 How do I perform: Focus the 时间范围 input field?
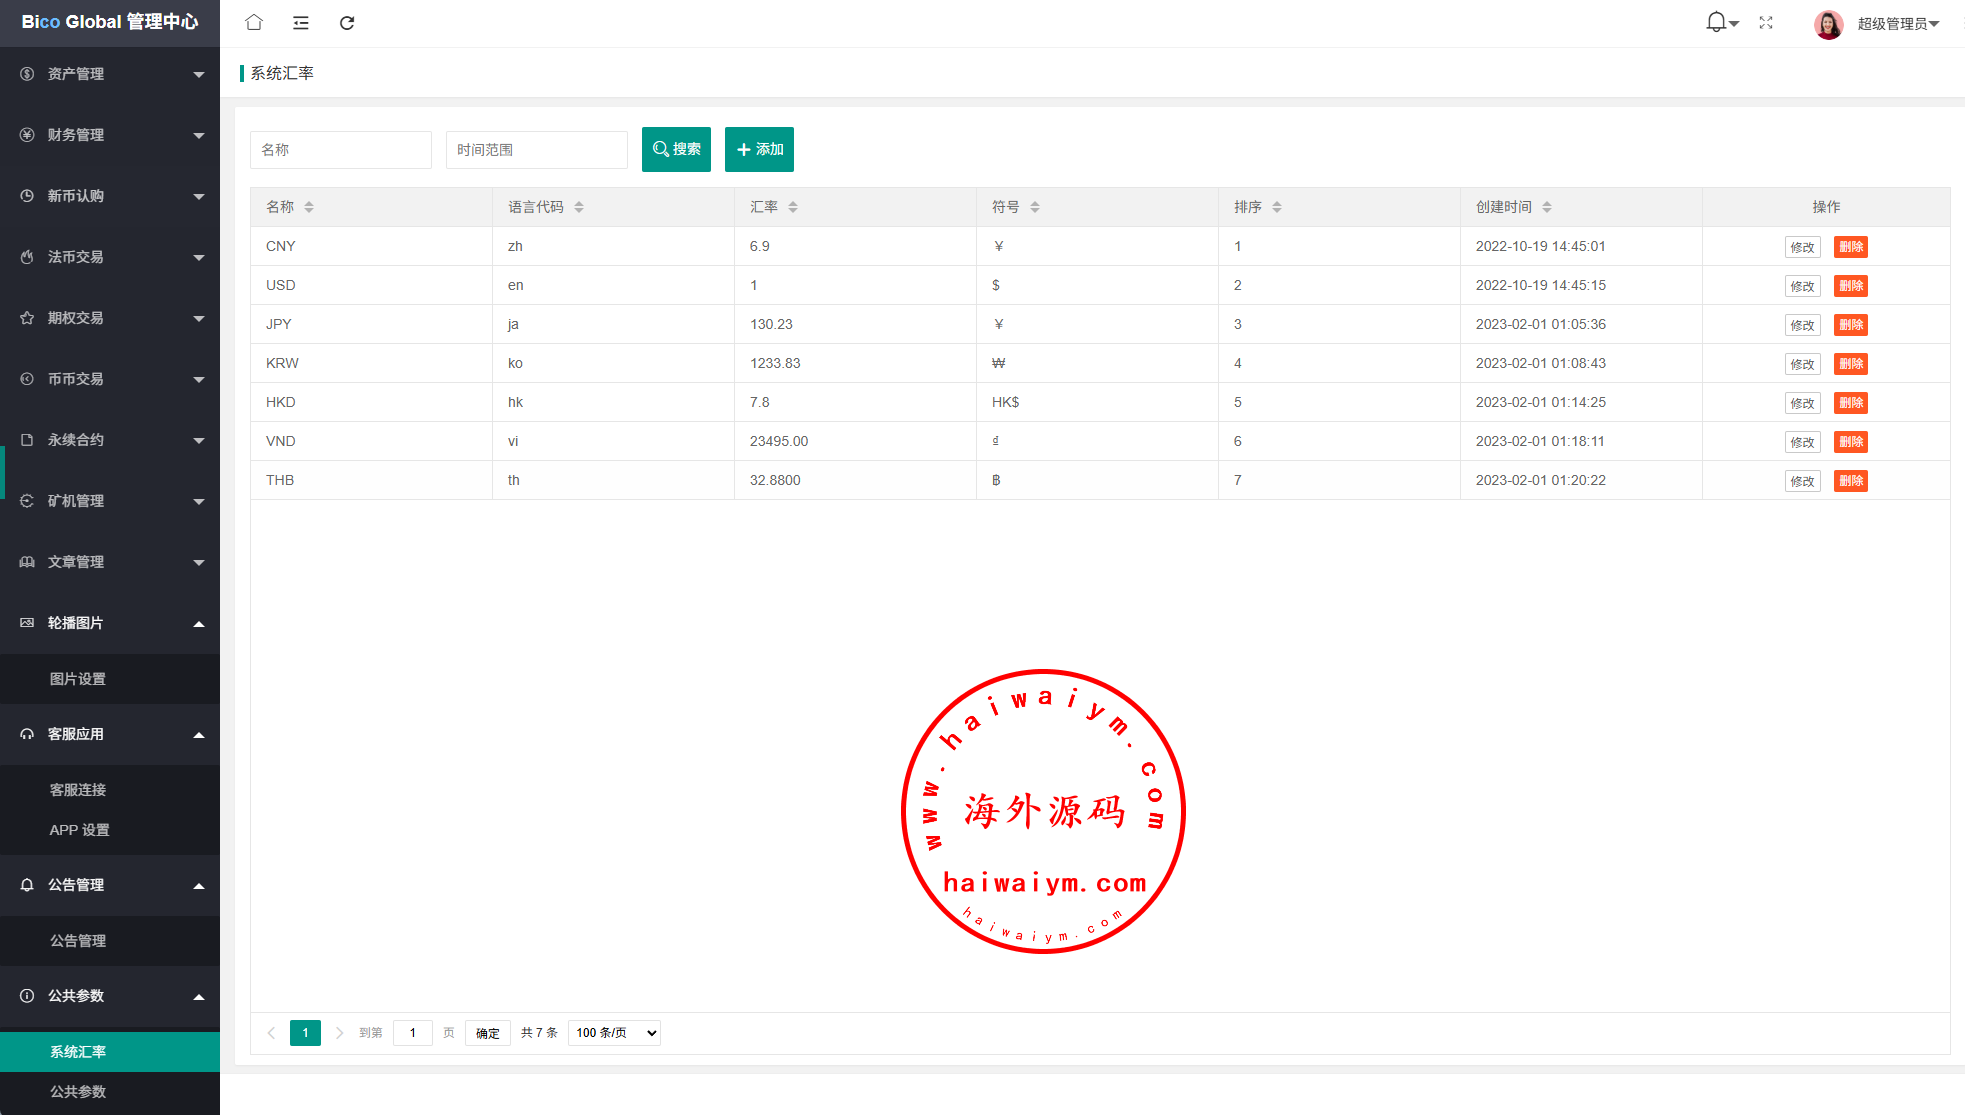[536, 150]
